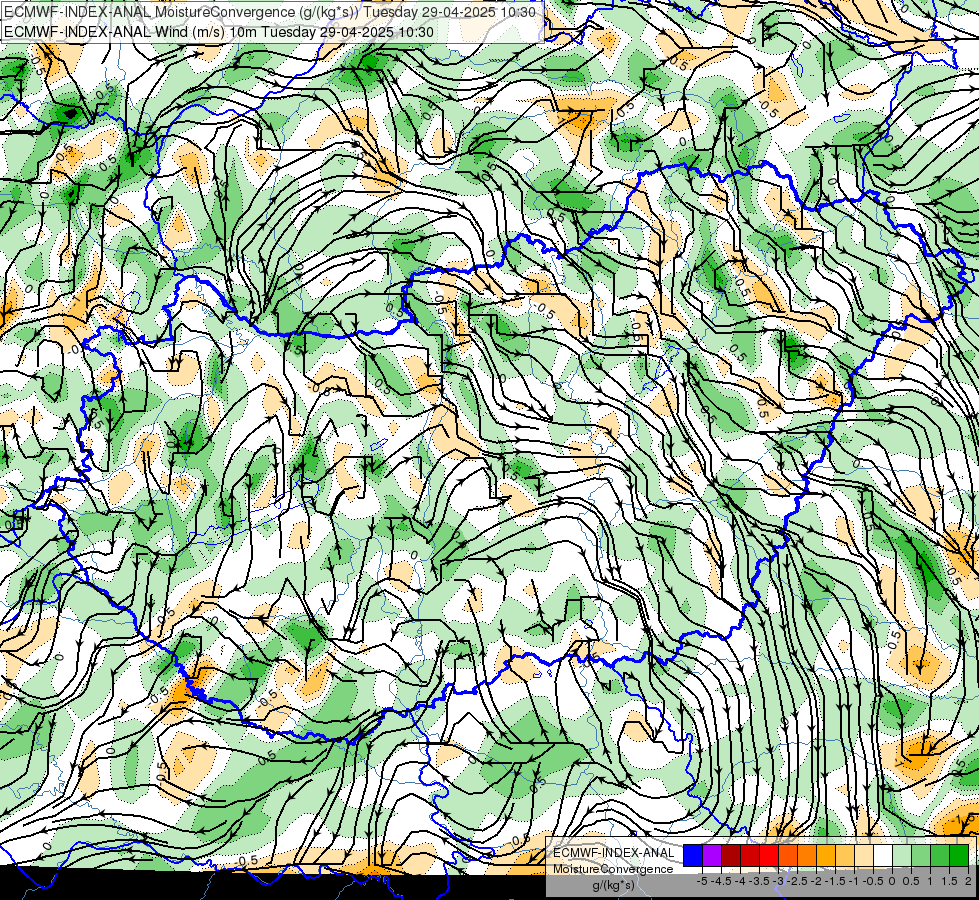Select the dark maroon swatch above -4

click(731, 856)
